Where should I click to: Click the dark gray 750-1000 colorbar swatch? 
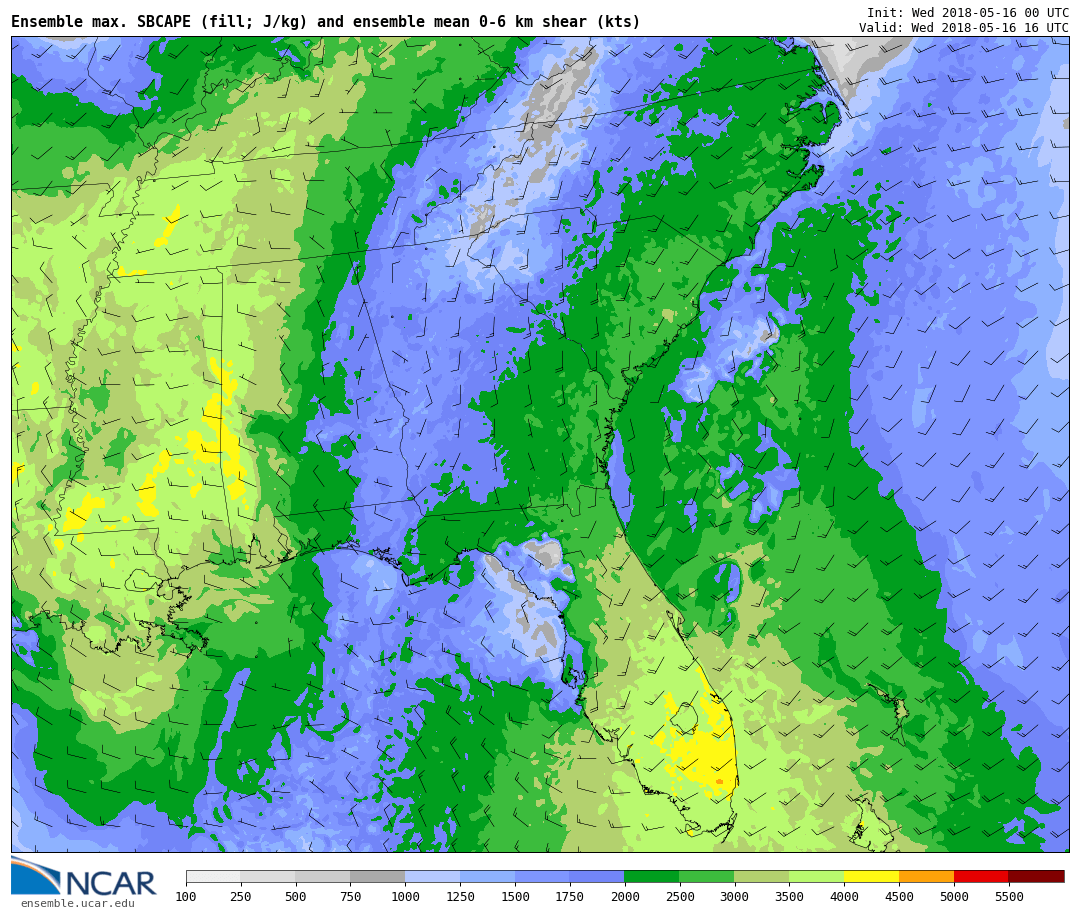pos(377,876)
